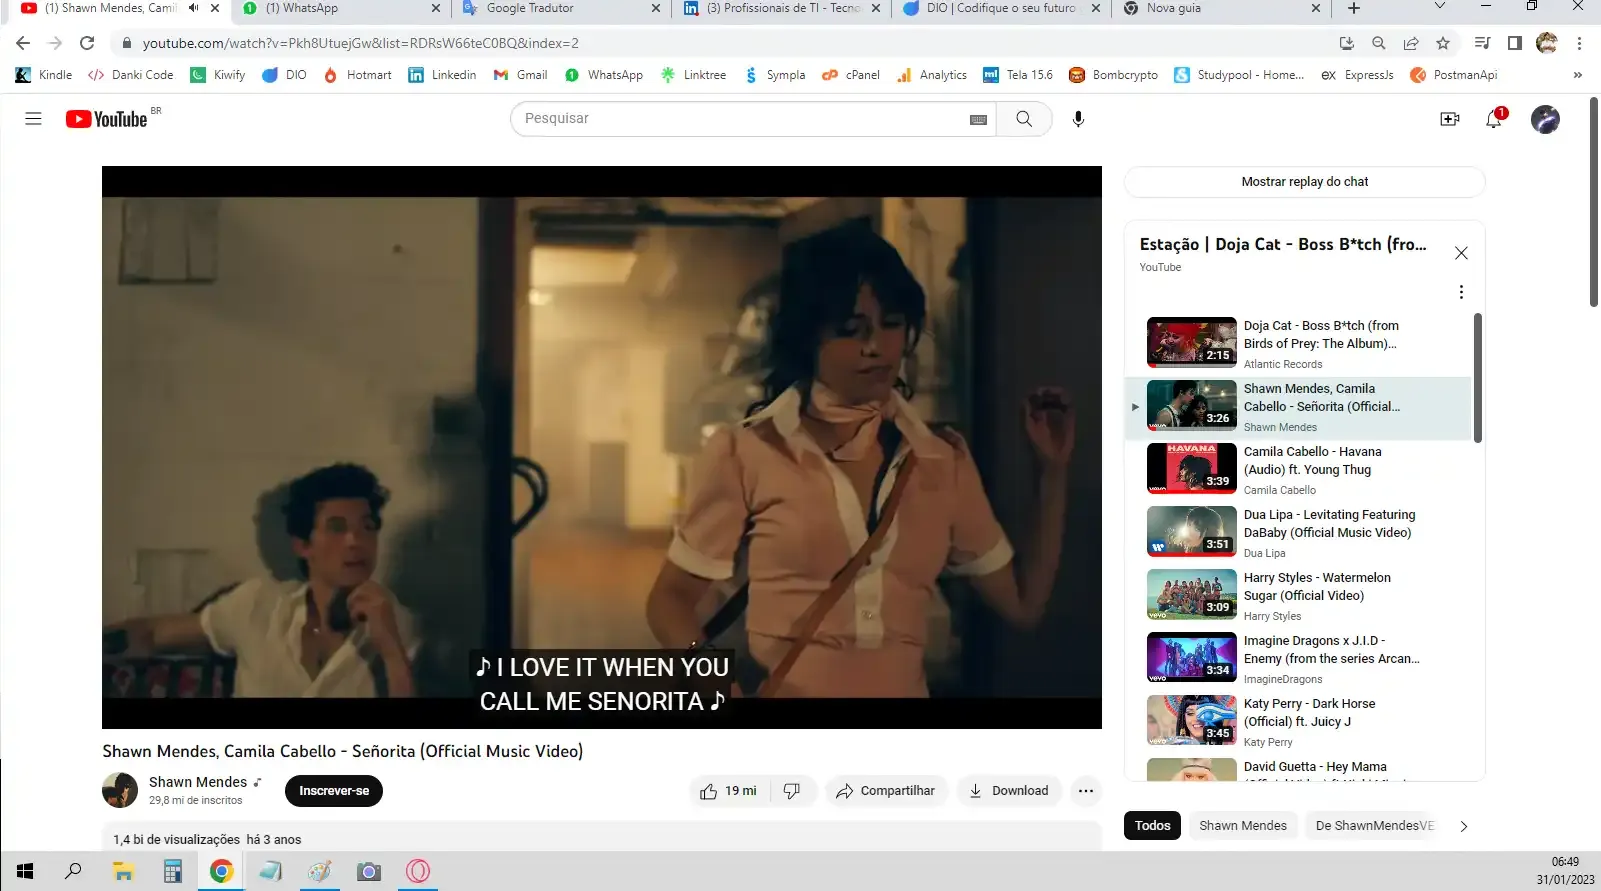
Task: Start voice search with microphone icon
Action: point(1078,119)
